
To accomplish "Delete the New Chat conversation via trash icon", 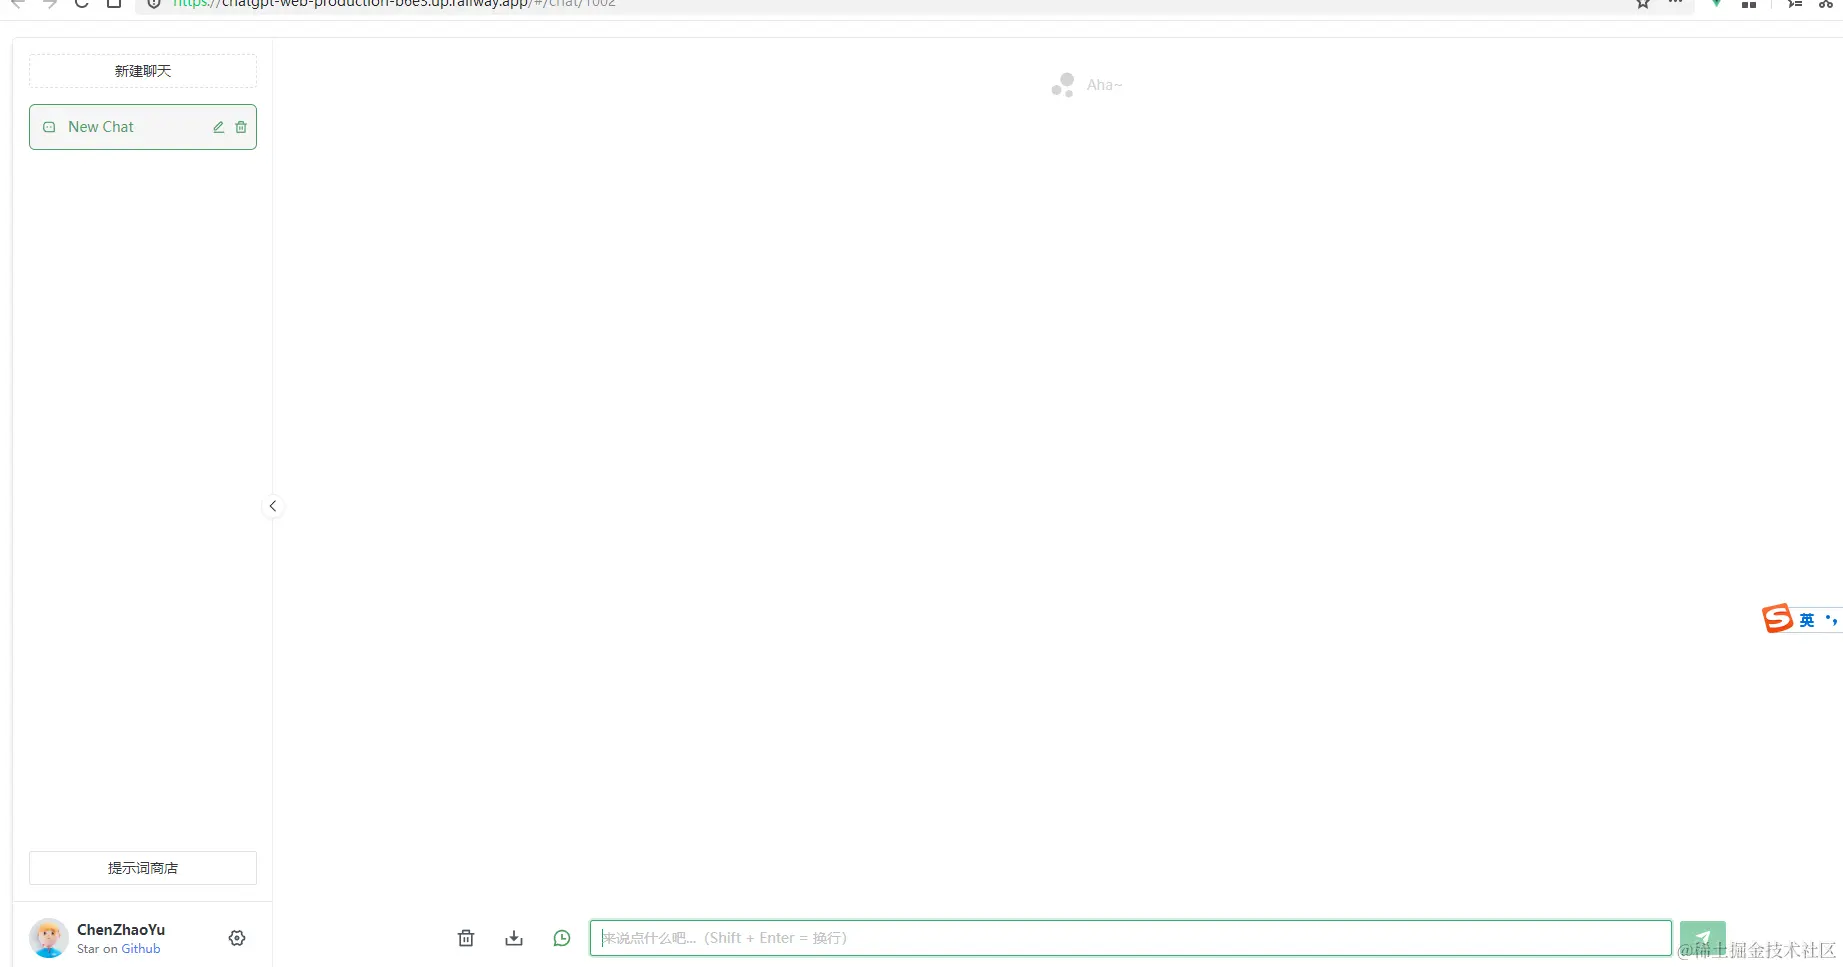I will tap(241, 127).
